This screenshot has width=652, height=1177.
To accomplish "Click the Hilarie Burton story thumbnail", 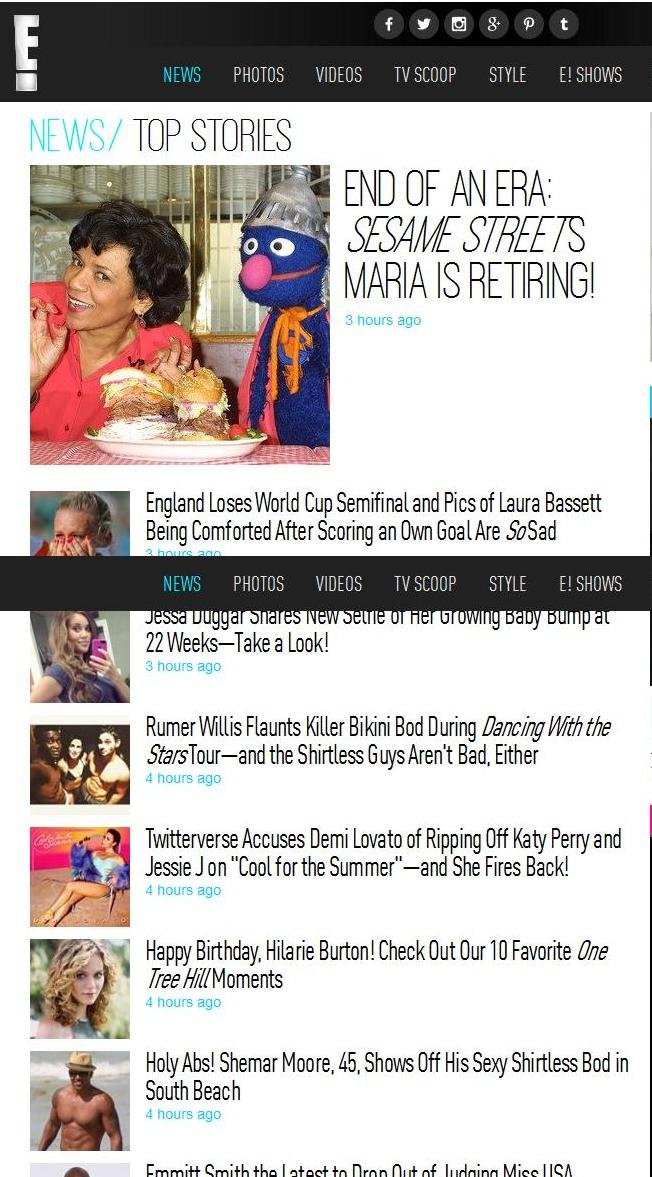I will click(80, 989).
